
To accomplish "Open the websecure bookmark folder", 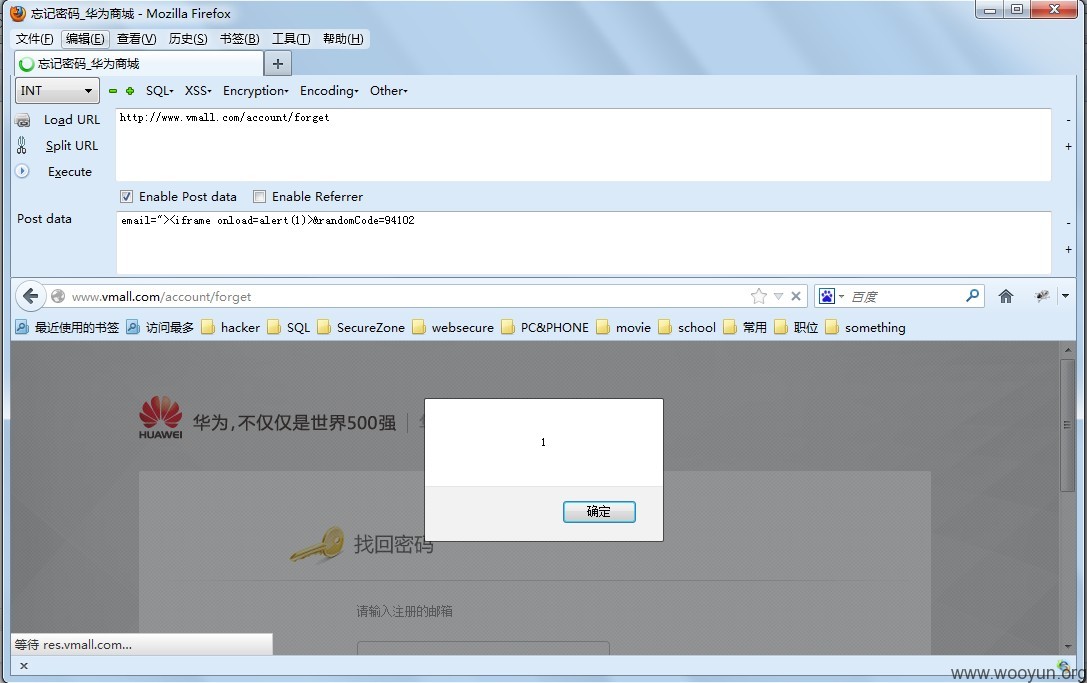I will tap(453, 327).
